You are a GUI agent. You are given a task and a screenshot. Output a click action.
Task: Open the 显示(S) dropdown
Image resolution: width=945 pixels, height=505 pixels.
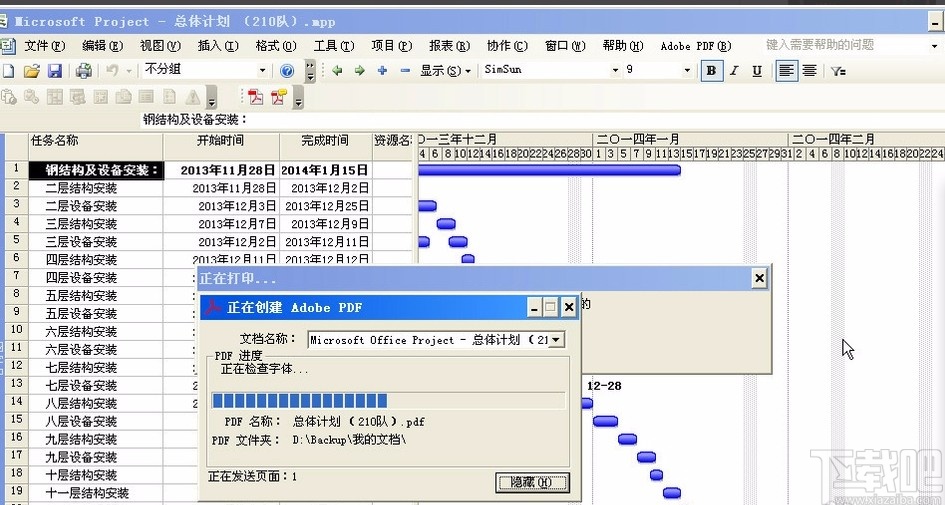click(x=445, y=71)
